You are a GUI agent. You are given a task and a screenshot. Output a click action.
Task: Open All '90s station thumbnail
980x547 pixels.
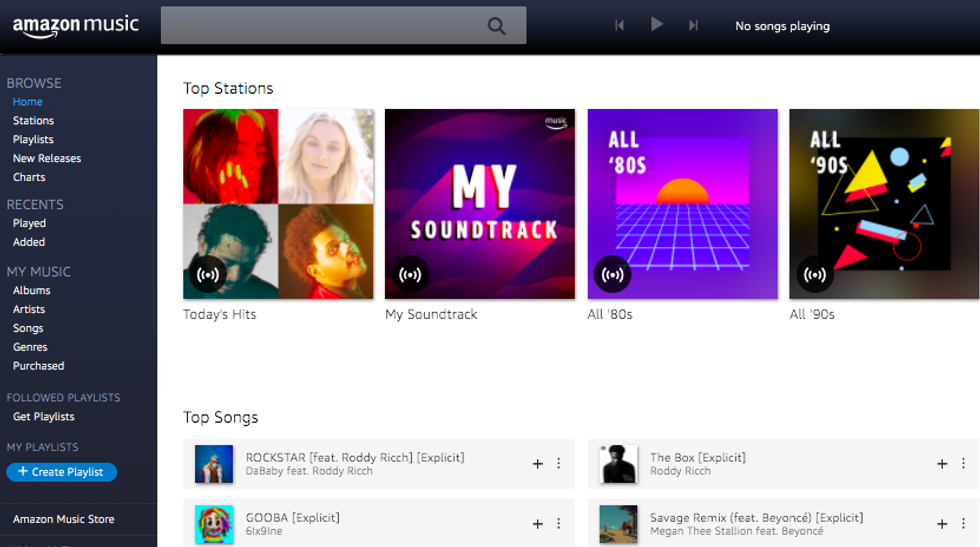point(884,204)
